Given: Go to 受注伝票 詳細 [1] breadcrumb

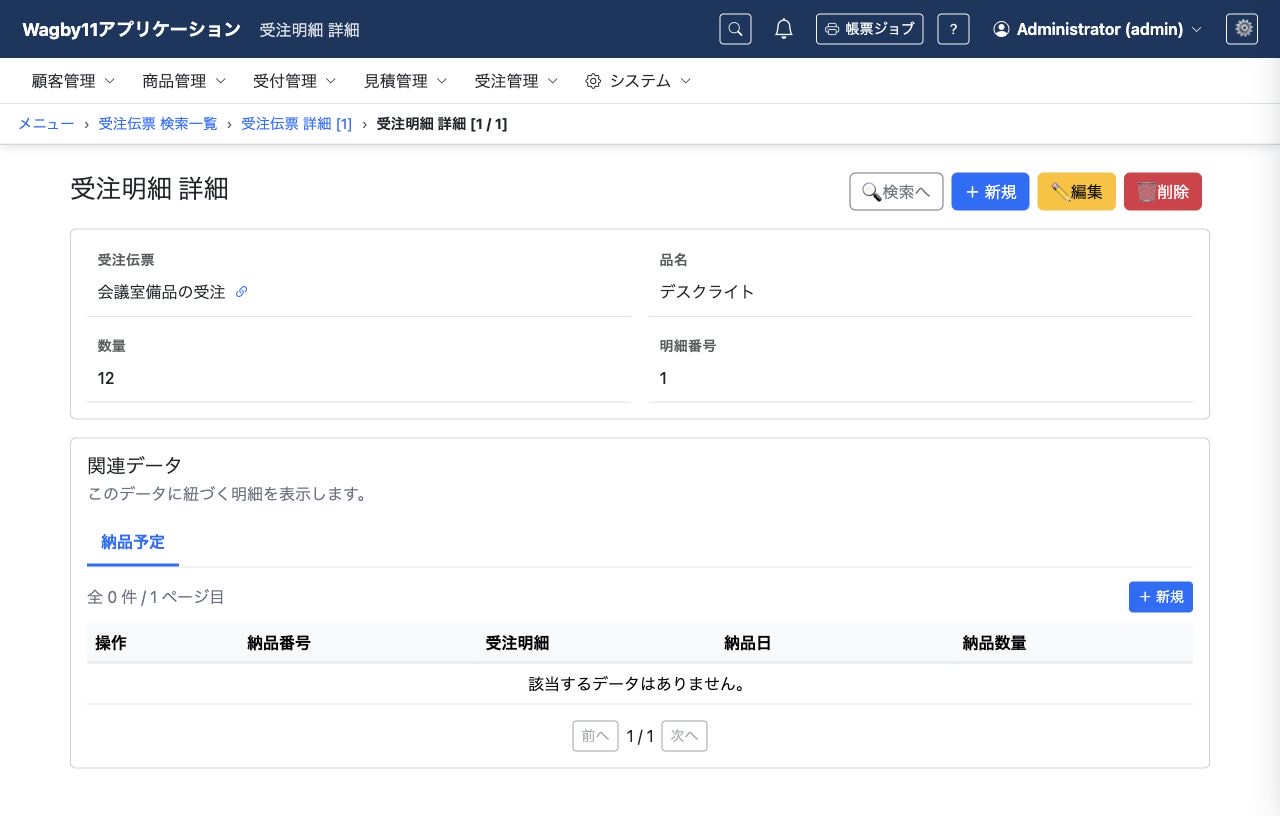Looking at the screenshot, I should (x=297, y=124).
